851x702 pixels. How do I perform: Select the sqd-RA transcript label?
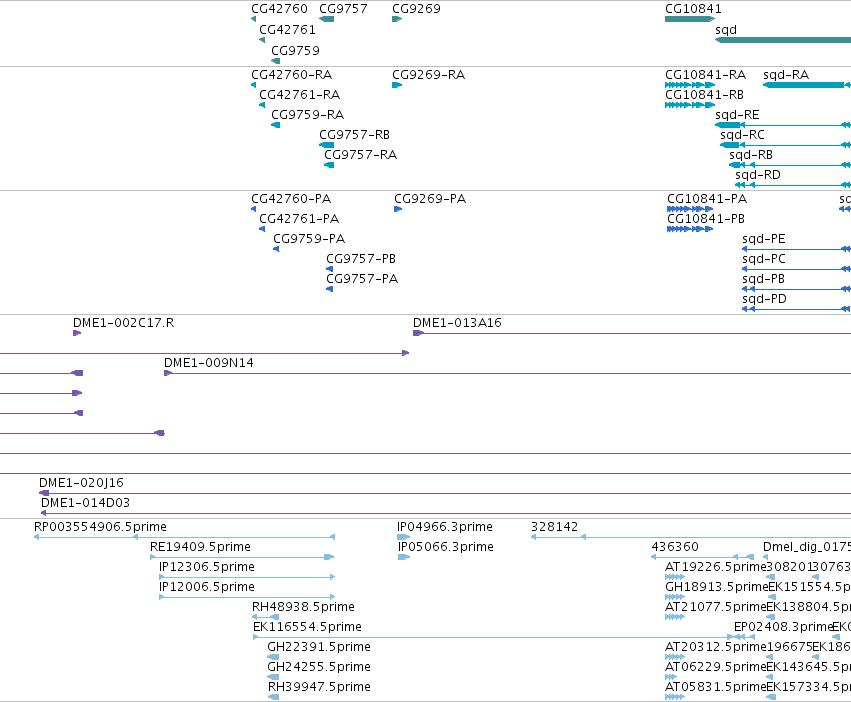pos(786,74)
